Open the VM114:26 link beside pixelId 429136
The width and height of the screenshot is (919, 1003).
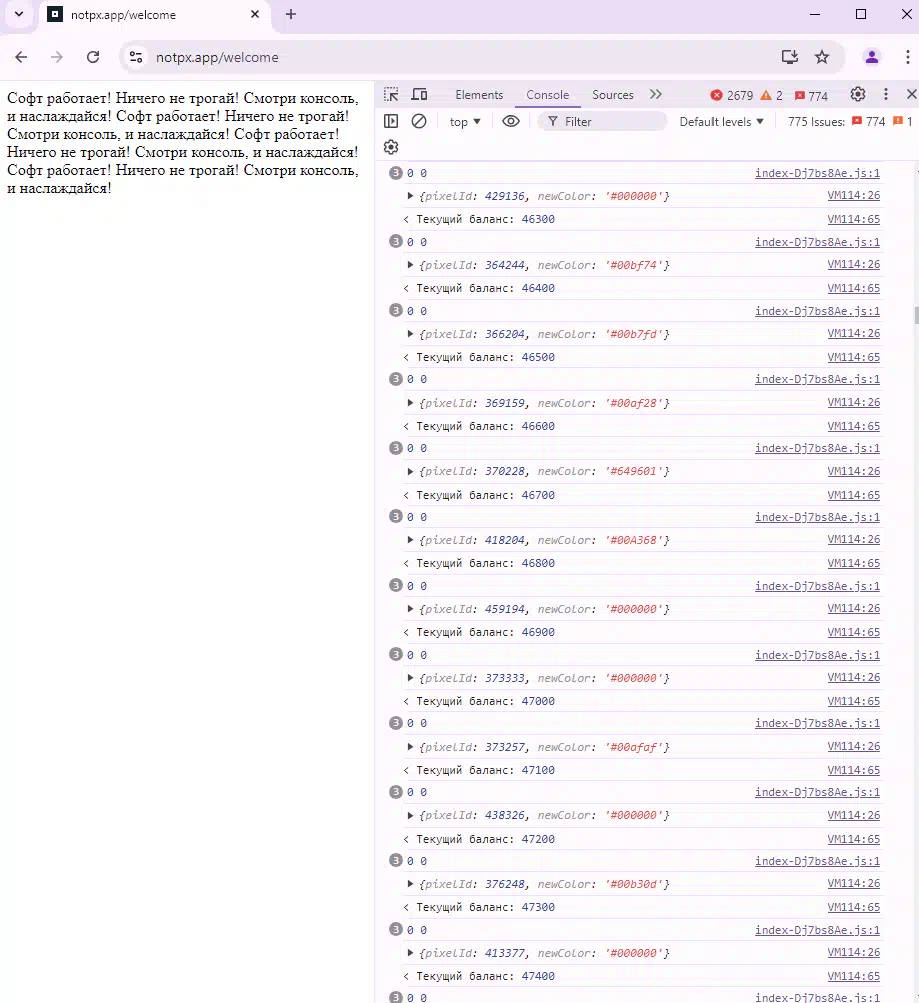coord(854,195)
